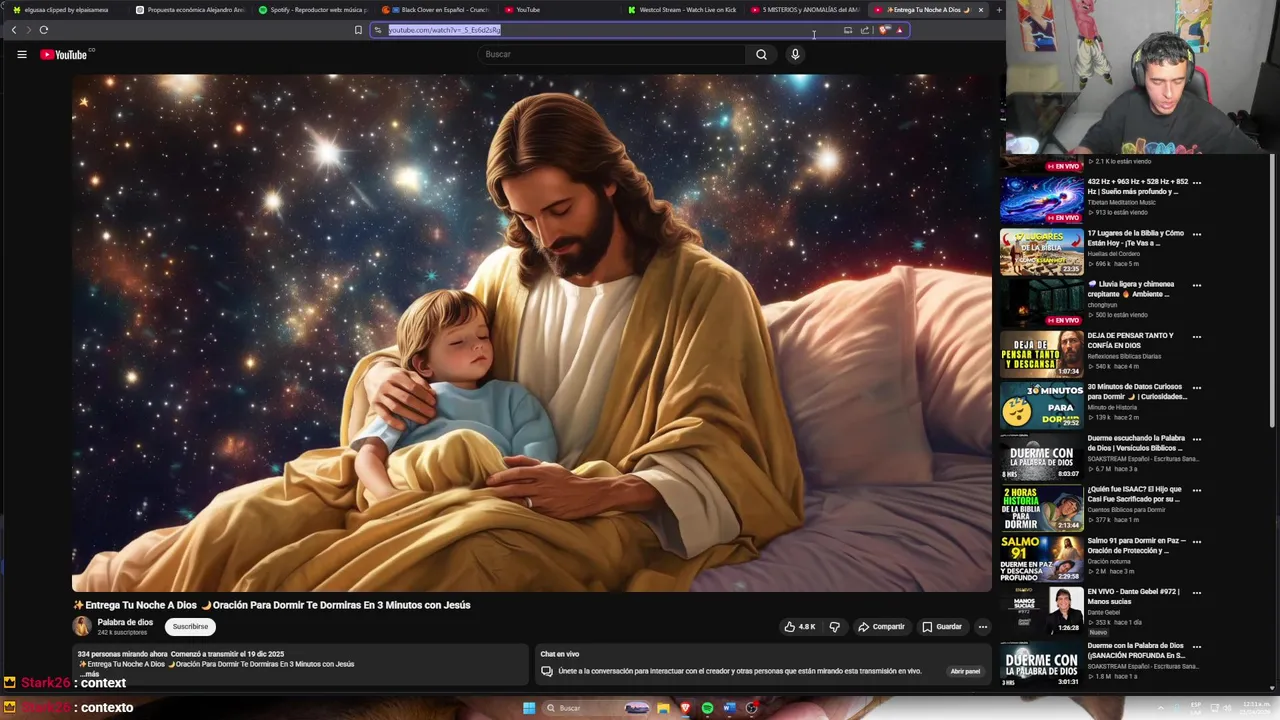Reload the page in the browser
The image size is (1280, 720).
pos(43,30)
